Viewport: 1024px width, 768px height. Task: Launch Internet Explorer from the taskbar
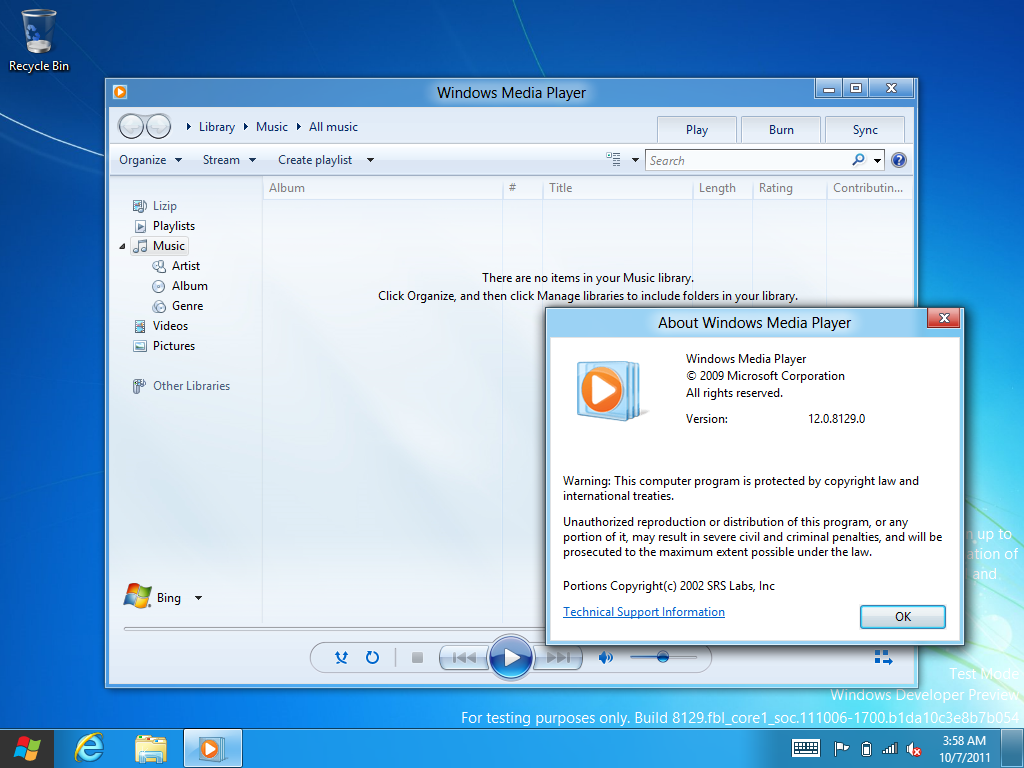[x=90, y=747]
